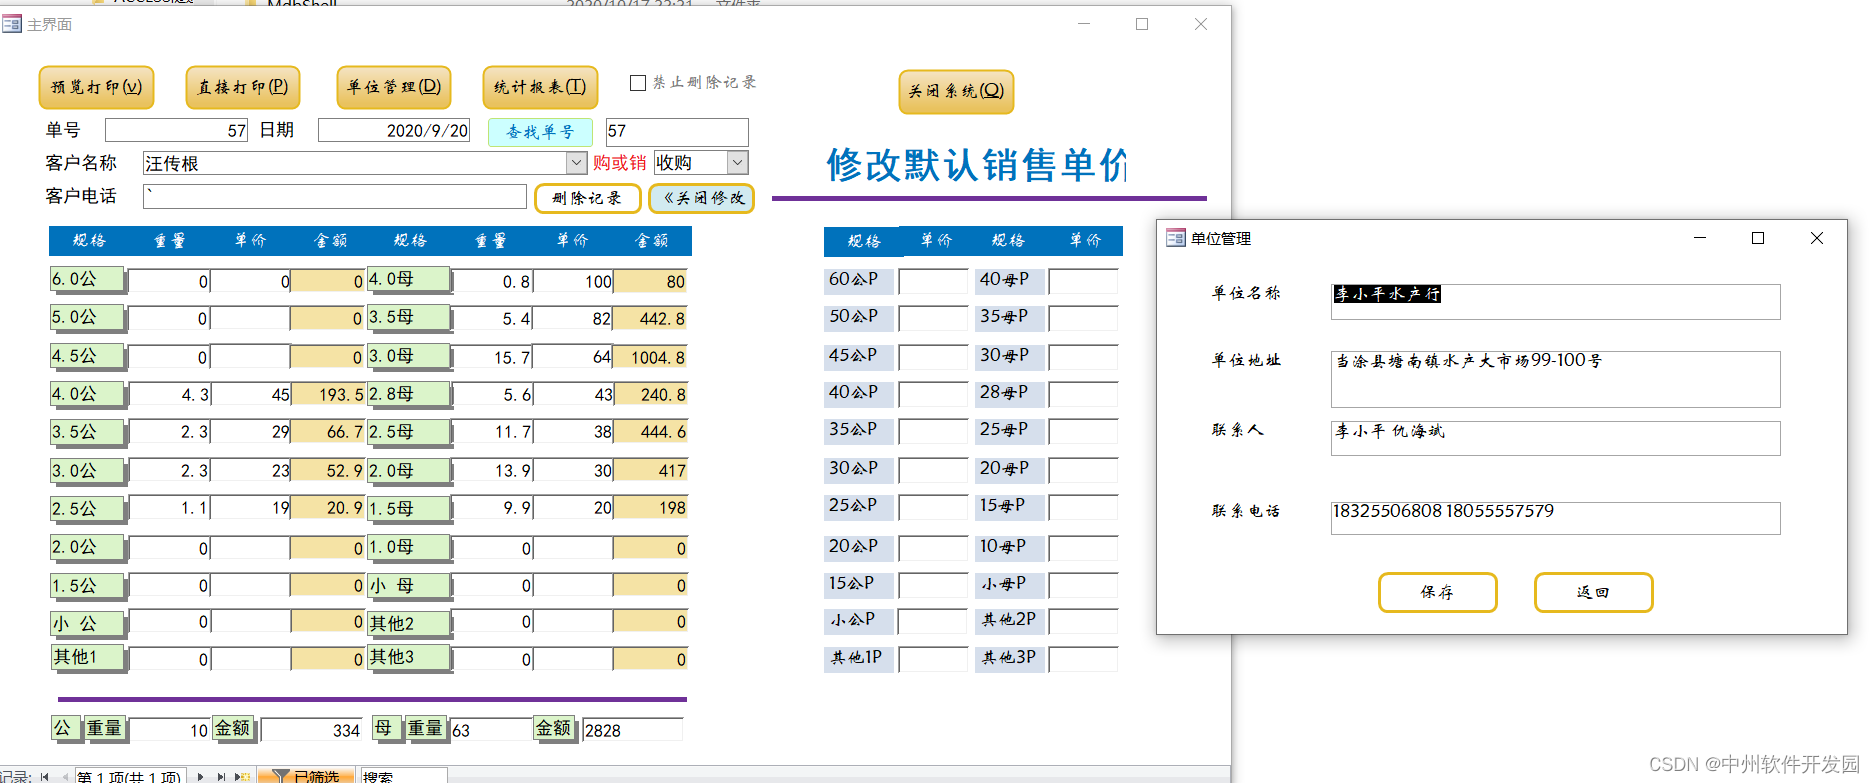Click the 单位地址 text box

[x=1555, y=379]
